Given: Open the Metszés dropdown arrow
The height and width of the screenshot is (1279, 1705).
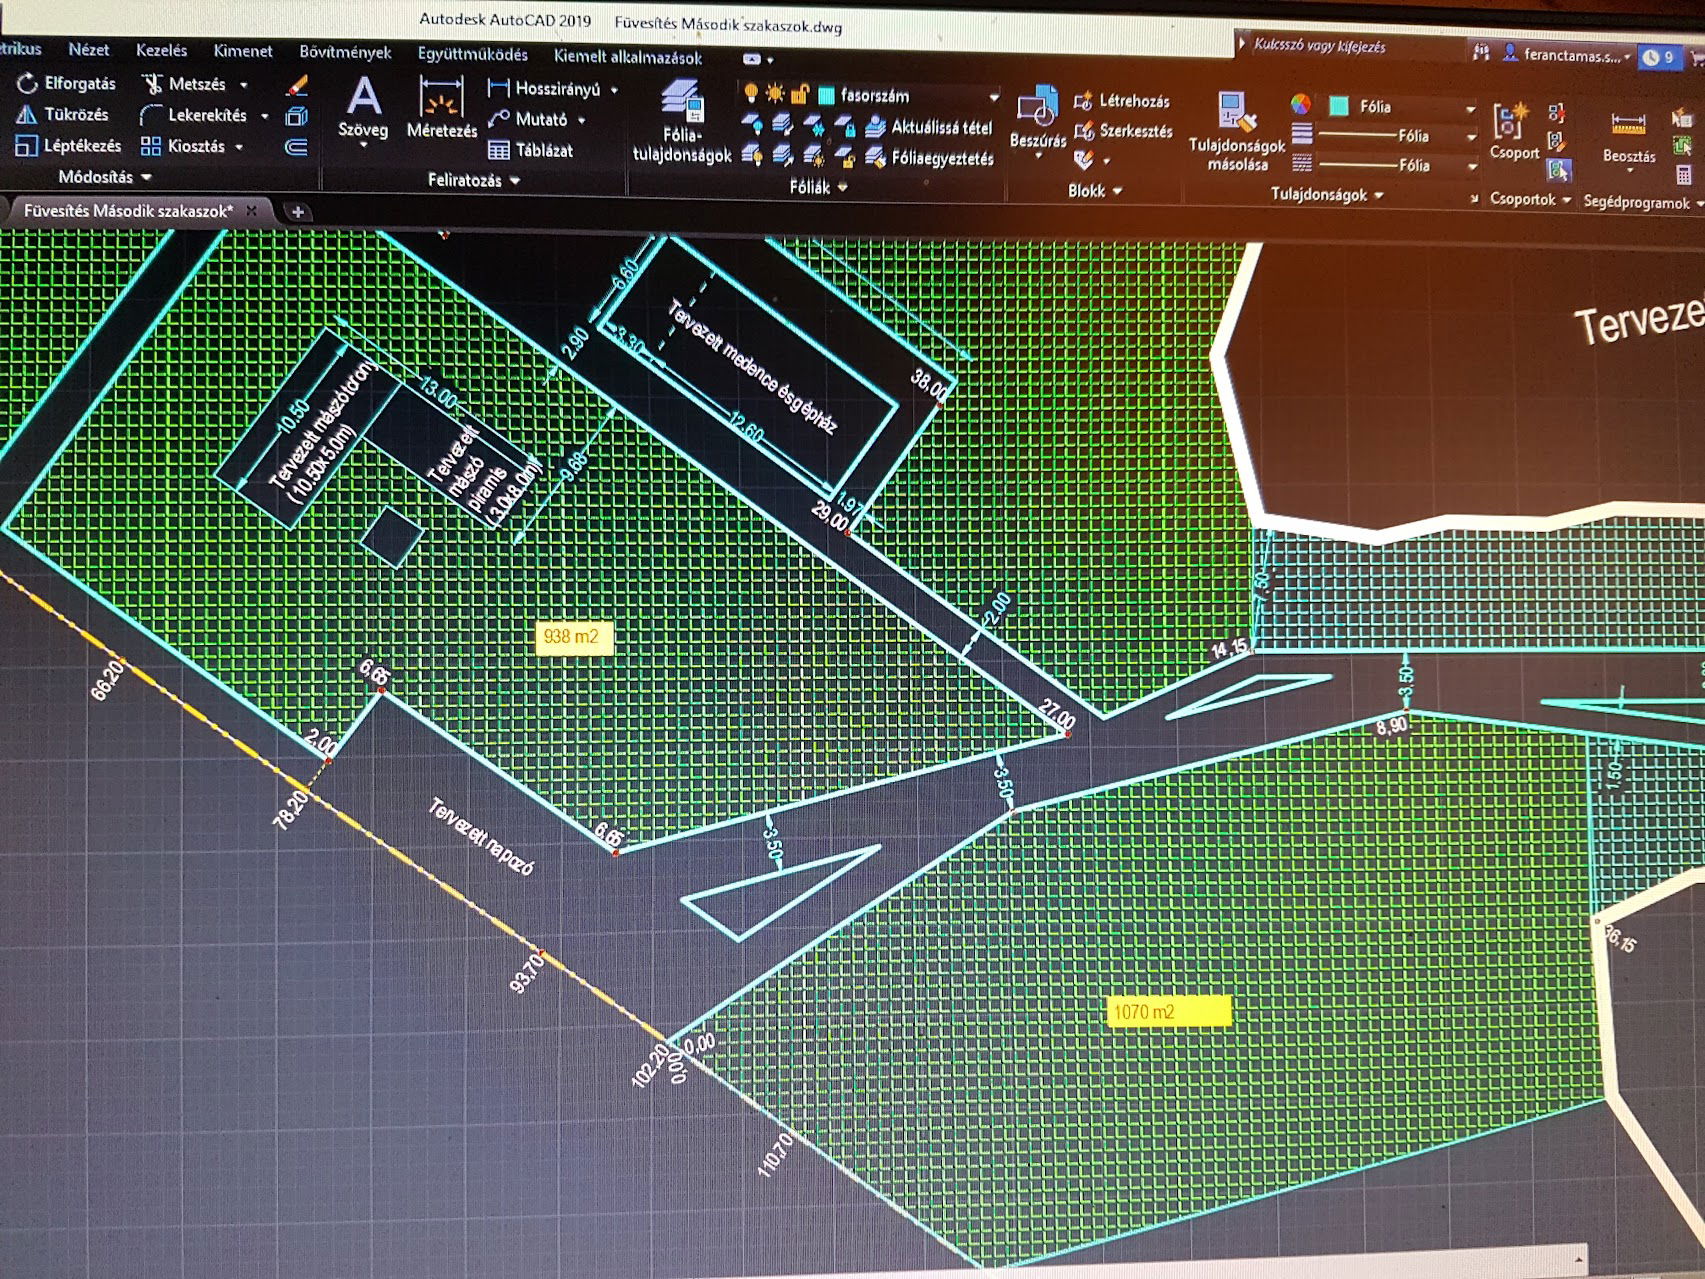Looking at the screenshot, I should pos(243,85).
